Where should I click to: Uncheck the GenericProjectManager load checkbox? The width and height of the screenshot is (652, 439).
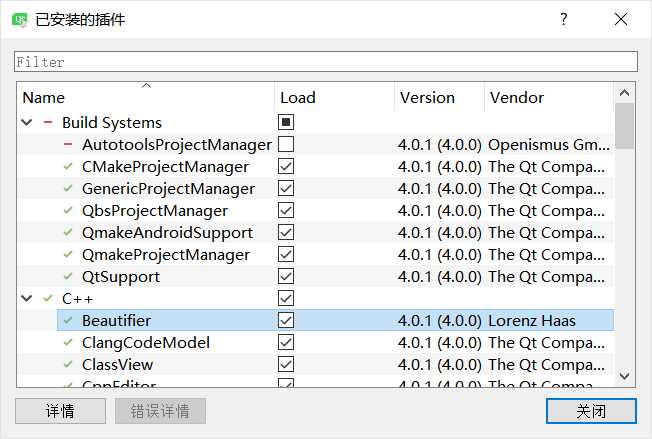(x=286, y=188)
